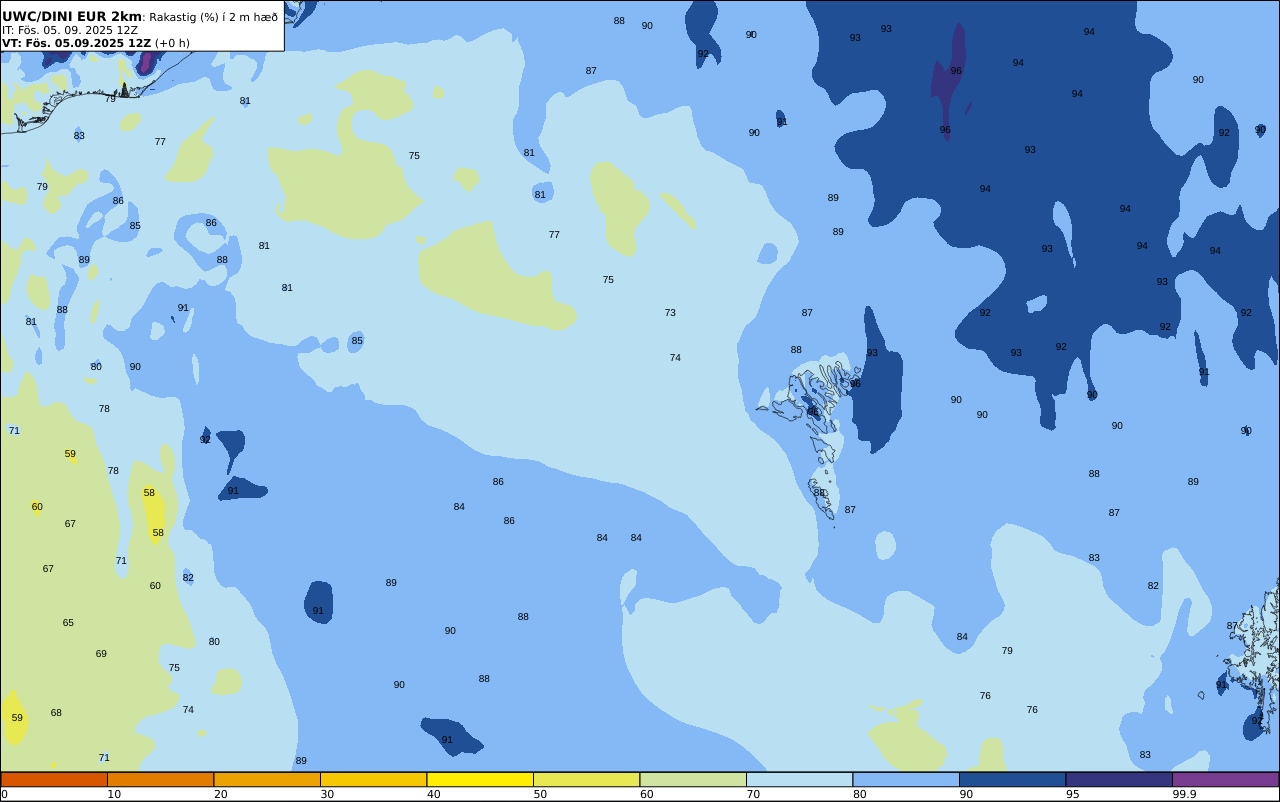Click the humidity value "65" on the map
This screenshot has width=1280, height=802.
coord(68,623)
